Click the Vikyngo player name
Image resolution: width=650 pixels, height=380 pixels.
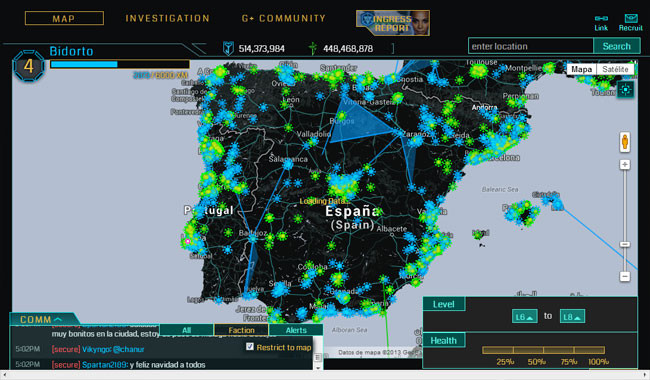(x=96, y=349)
